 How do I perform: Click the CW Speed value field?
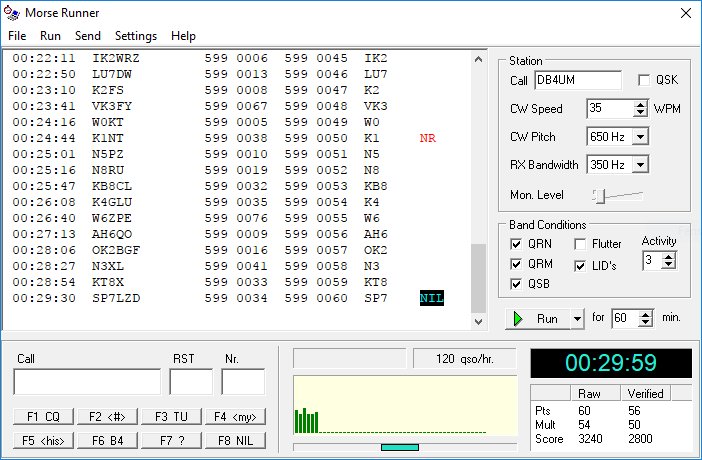pos(611,109)
